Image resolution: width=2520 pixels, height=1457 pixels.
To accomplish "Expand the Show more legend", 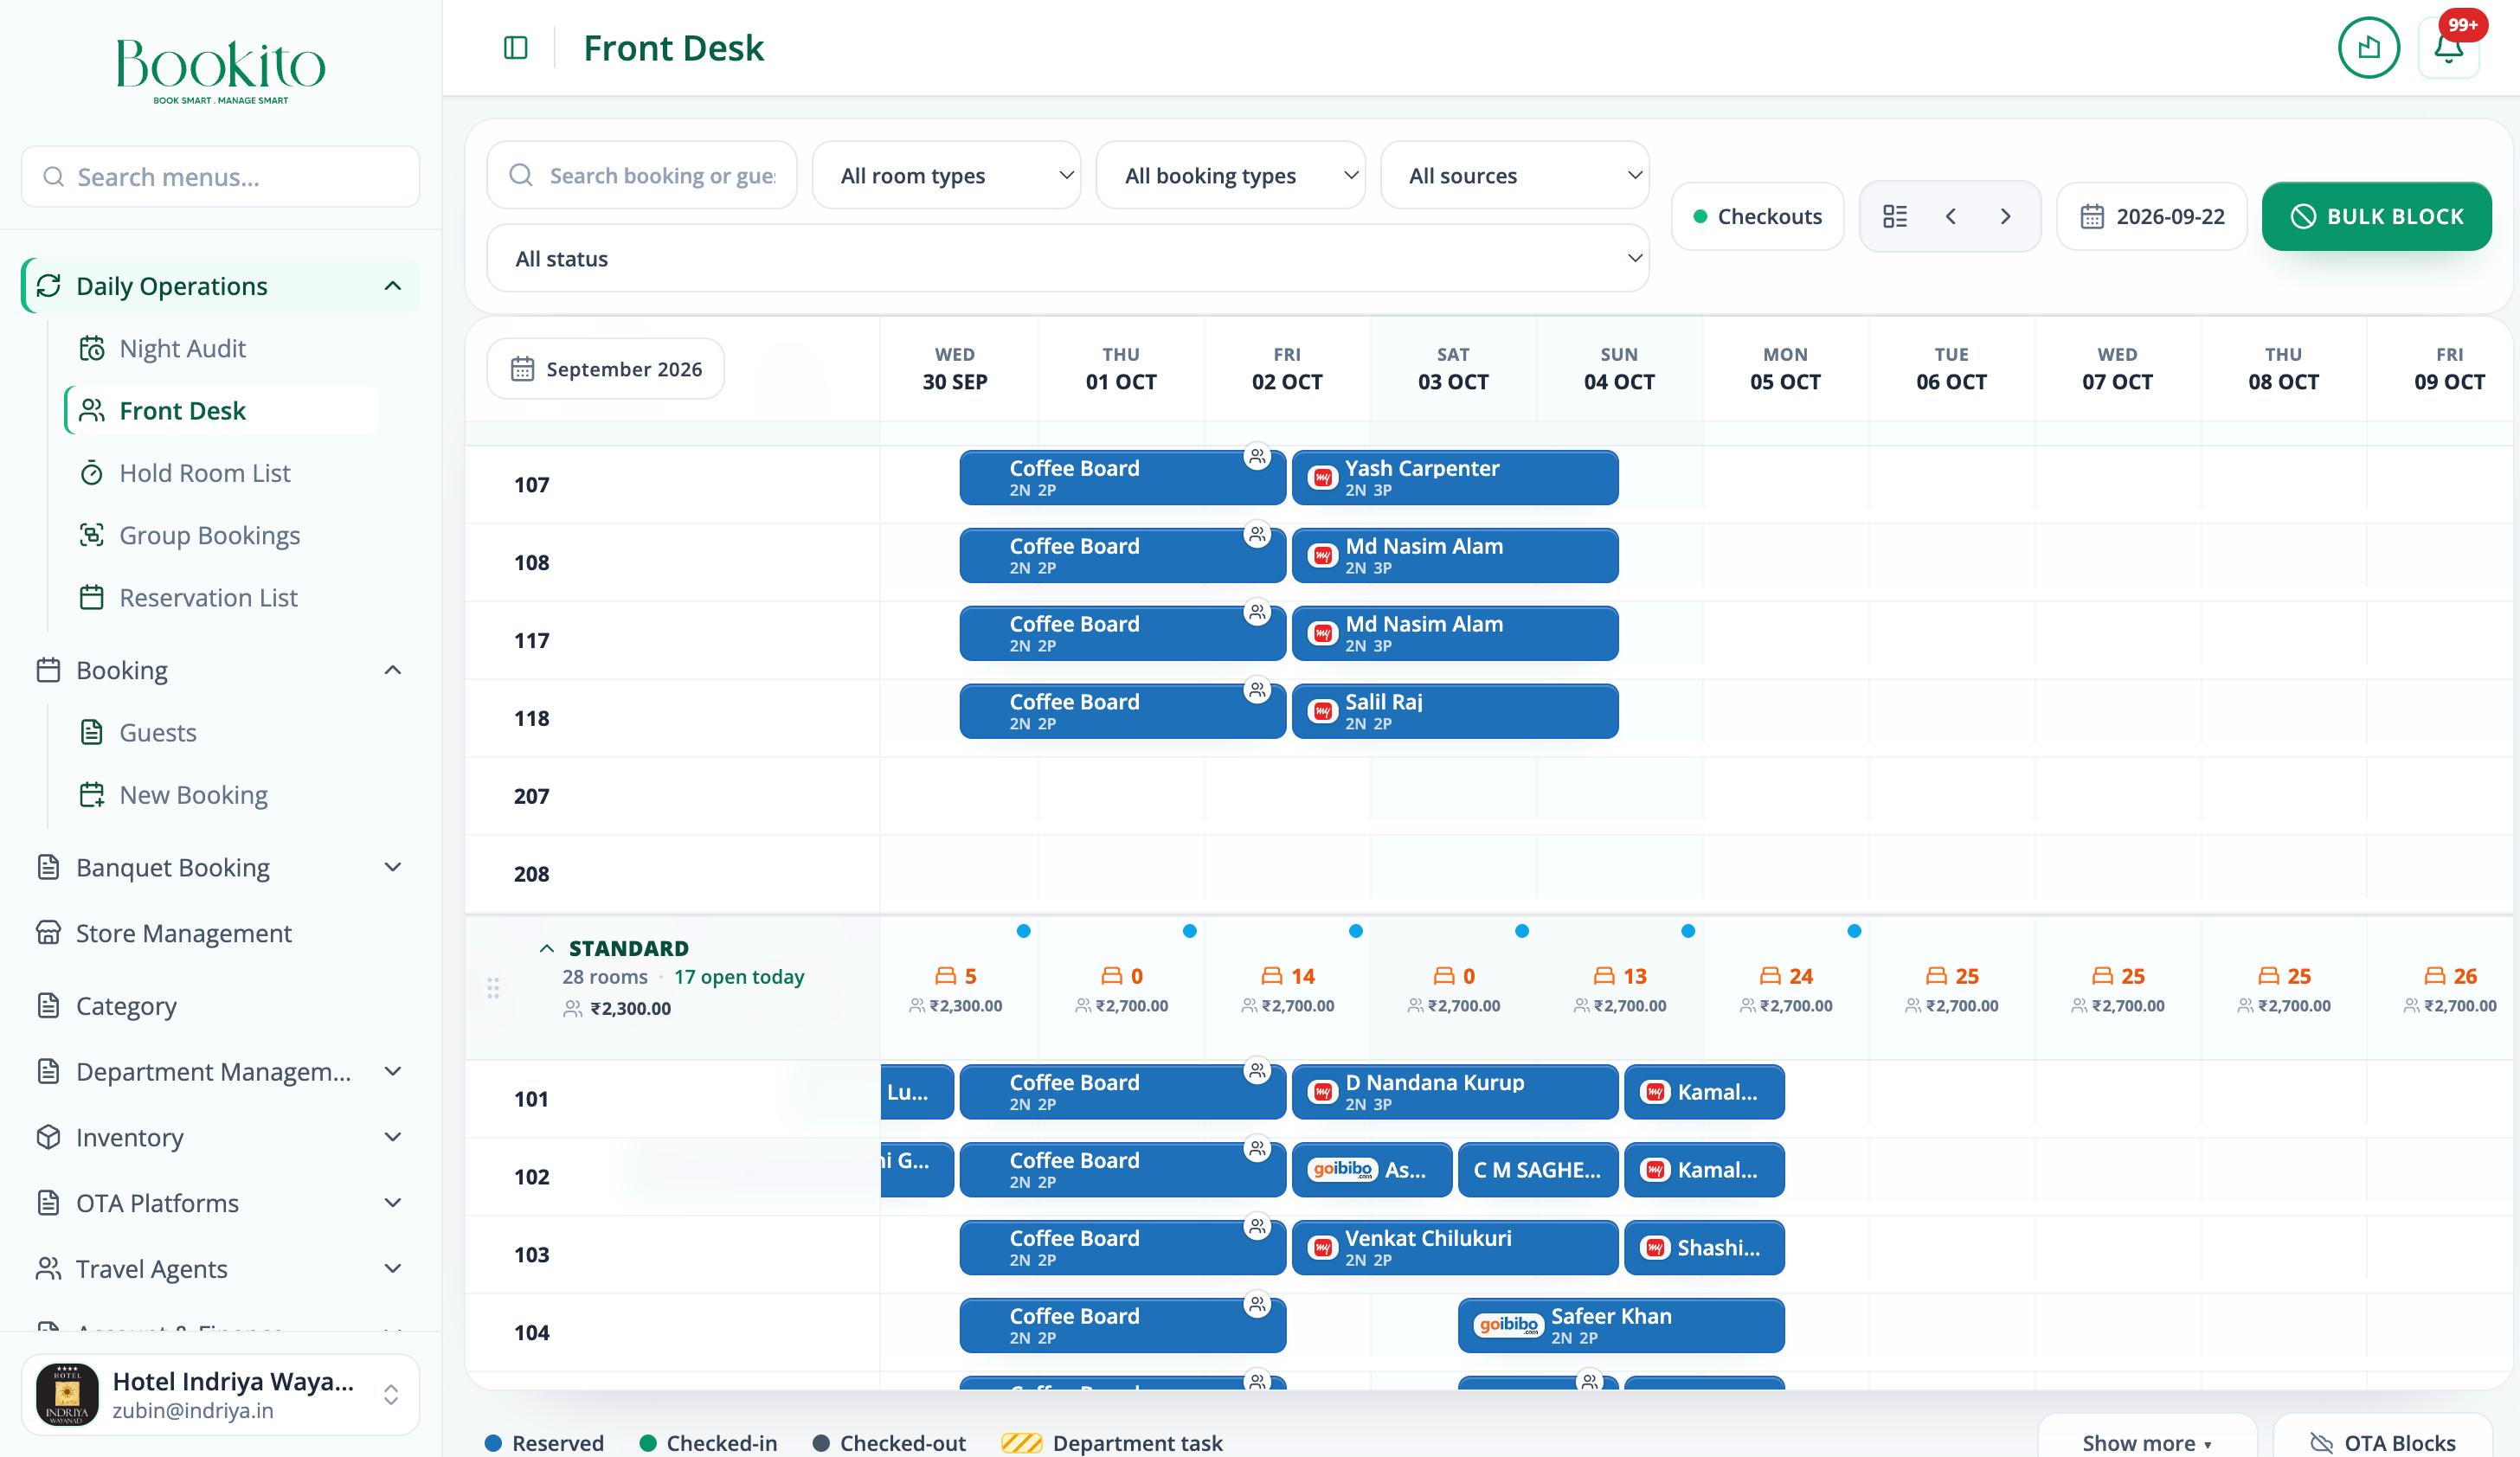I will pyautogui.click(x=2147, y=1442).
